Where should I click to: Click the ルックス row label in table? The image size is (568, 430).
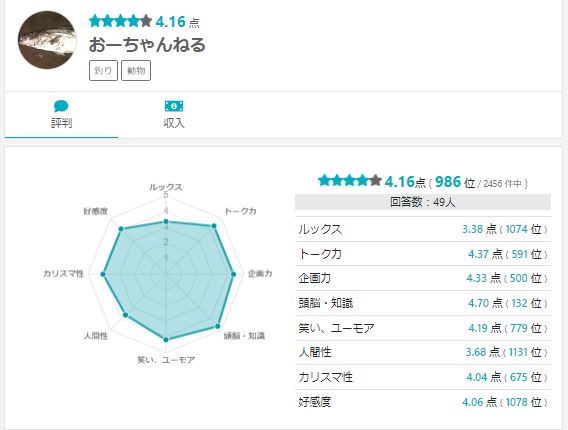320,229
